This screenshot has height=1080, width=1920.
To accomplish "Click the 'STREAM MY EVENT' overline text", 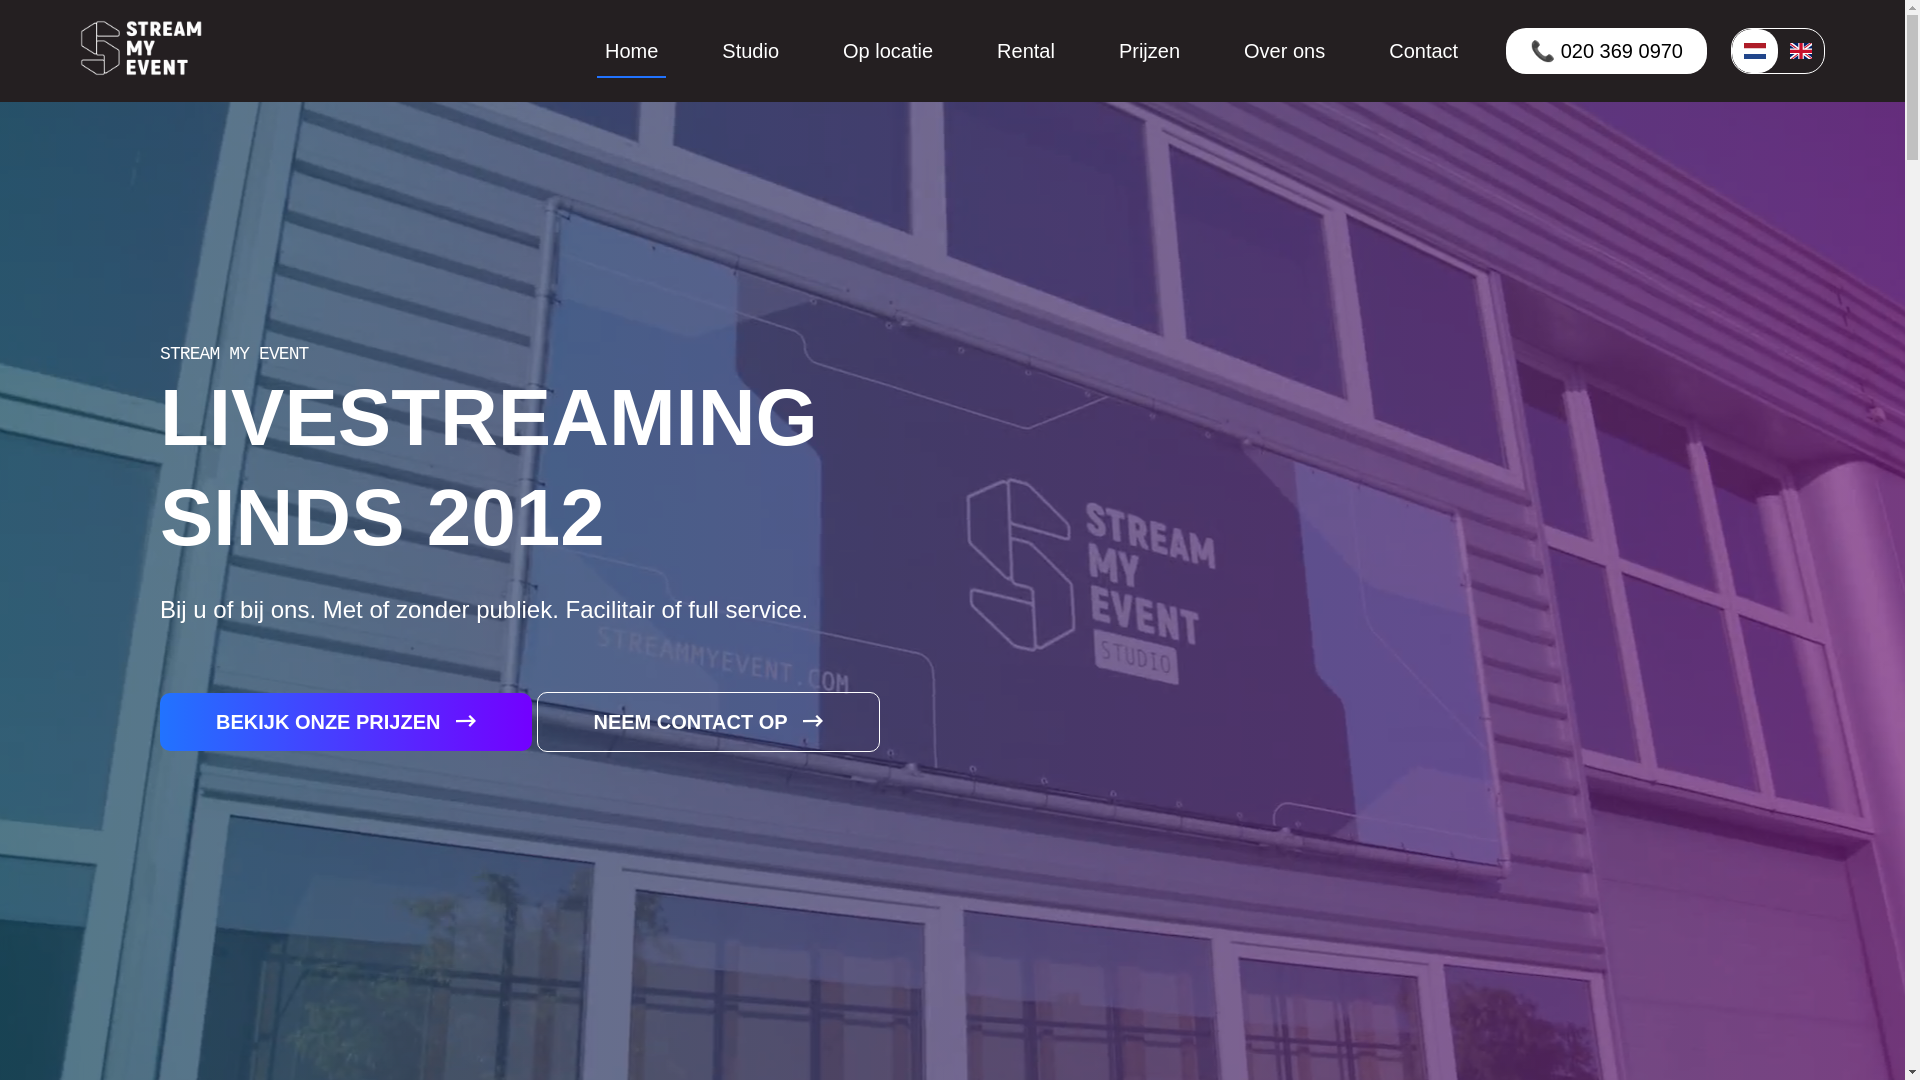I will (x=234, y=354).
